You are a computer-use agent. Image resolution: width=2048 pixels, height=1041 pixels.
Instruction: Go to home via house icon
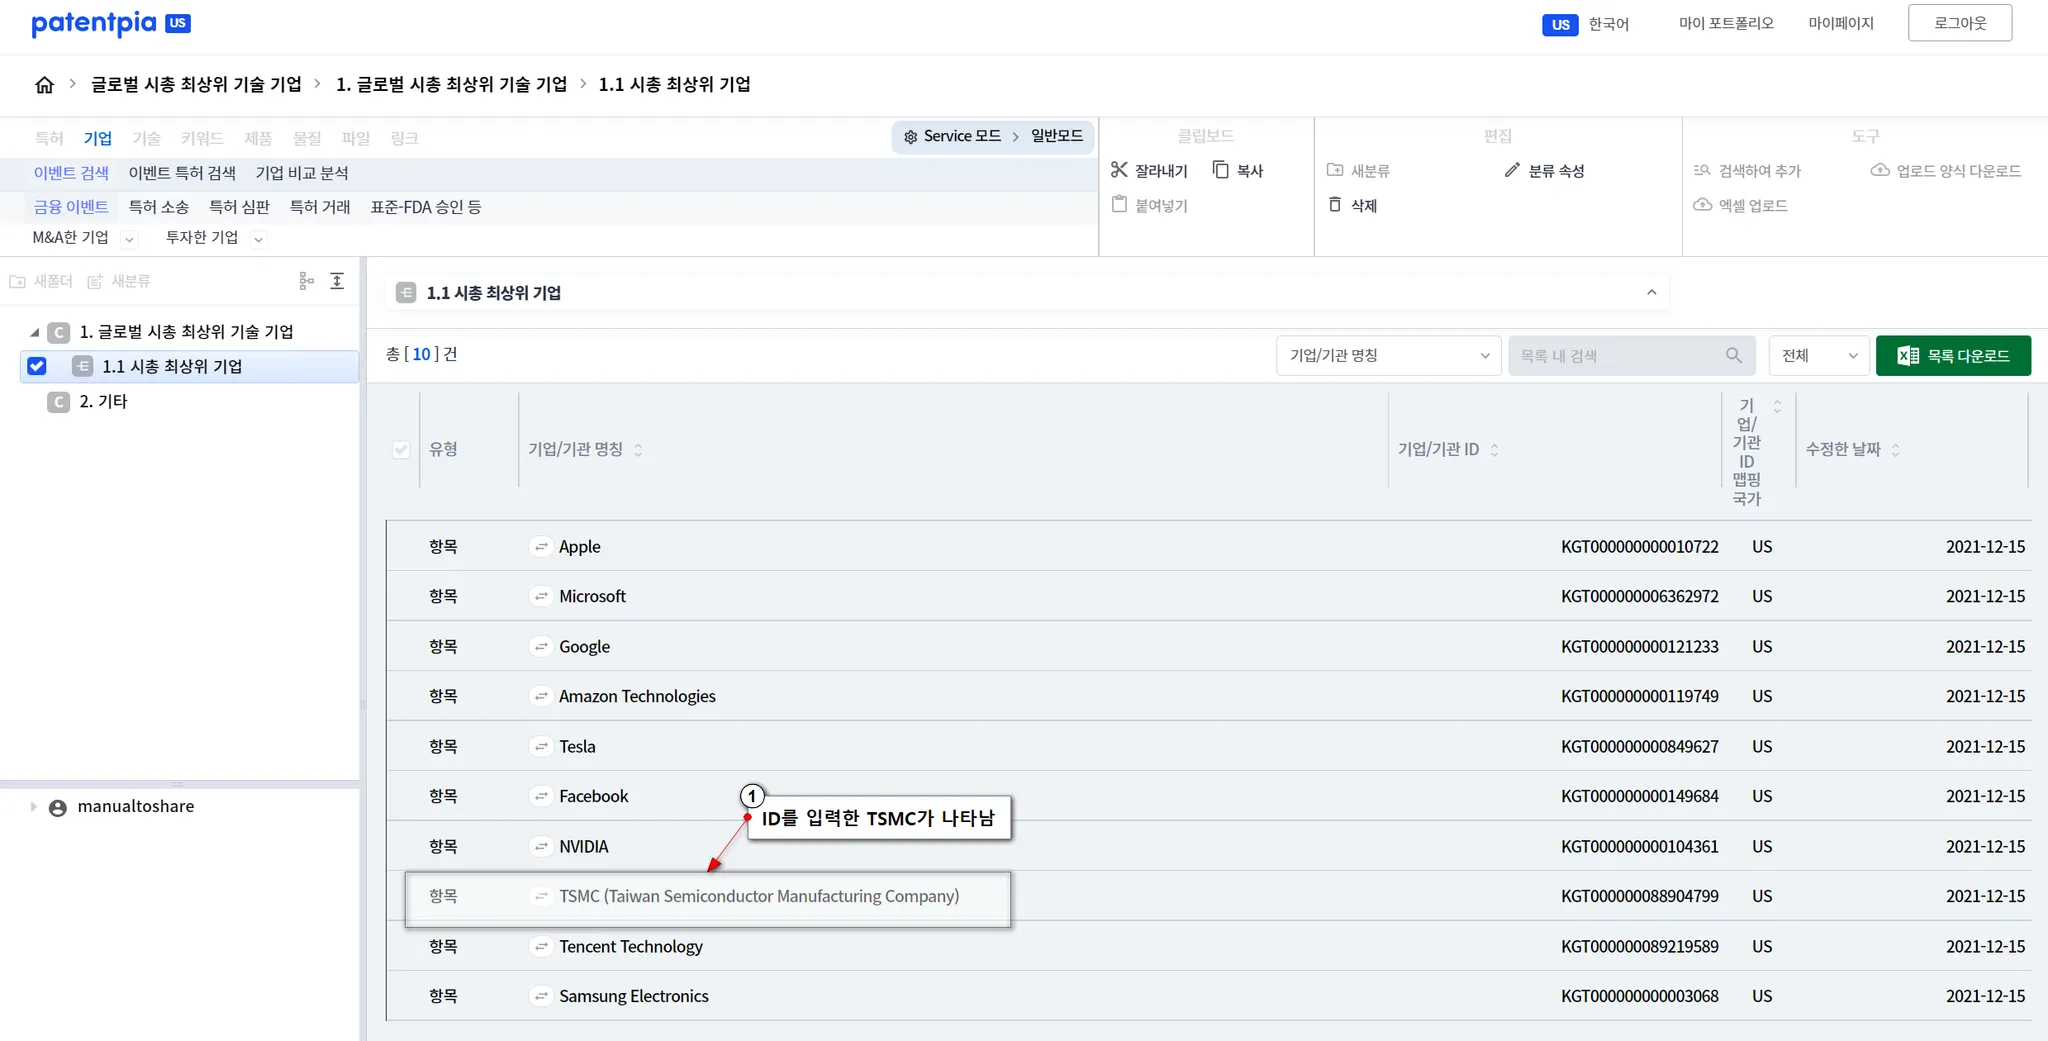pyautogui.click(x=44, y=85)
